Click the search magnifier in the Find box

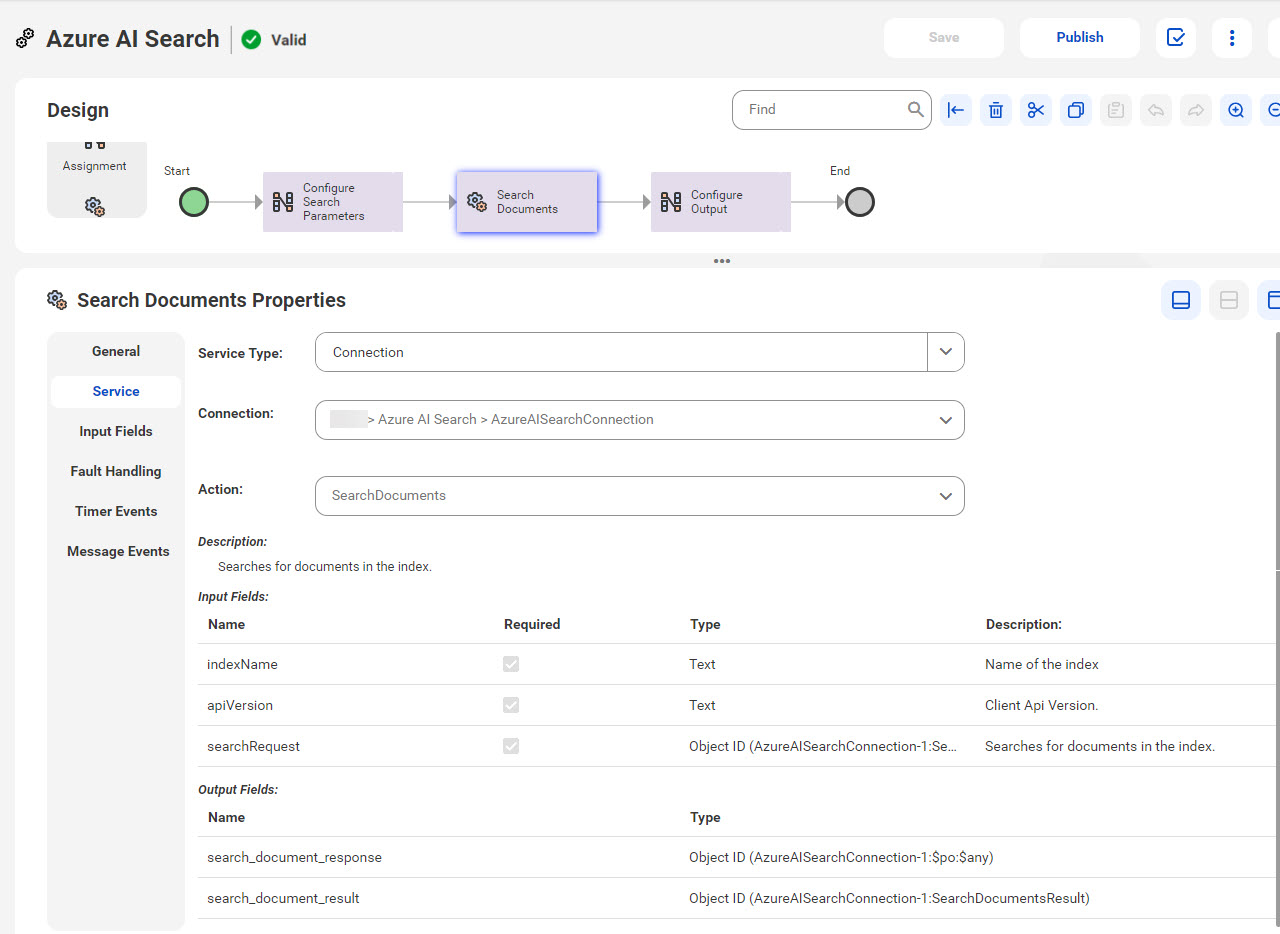tap(915, 110)
